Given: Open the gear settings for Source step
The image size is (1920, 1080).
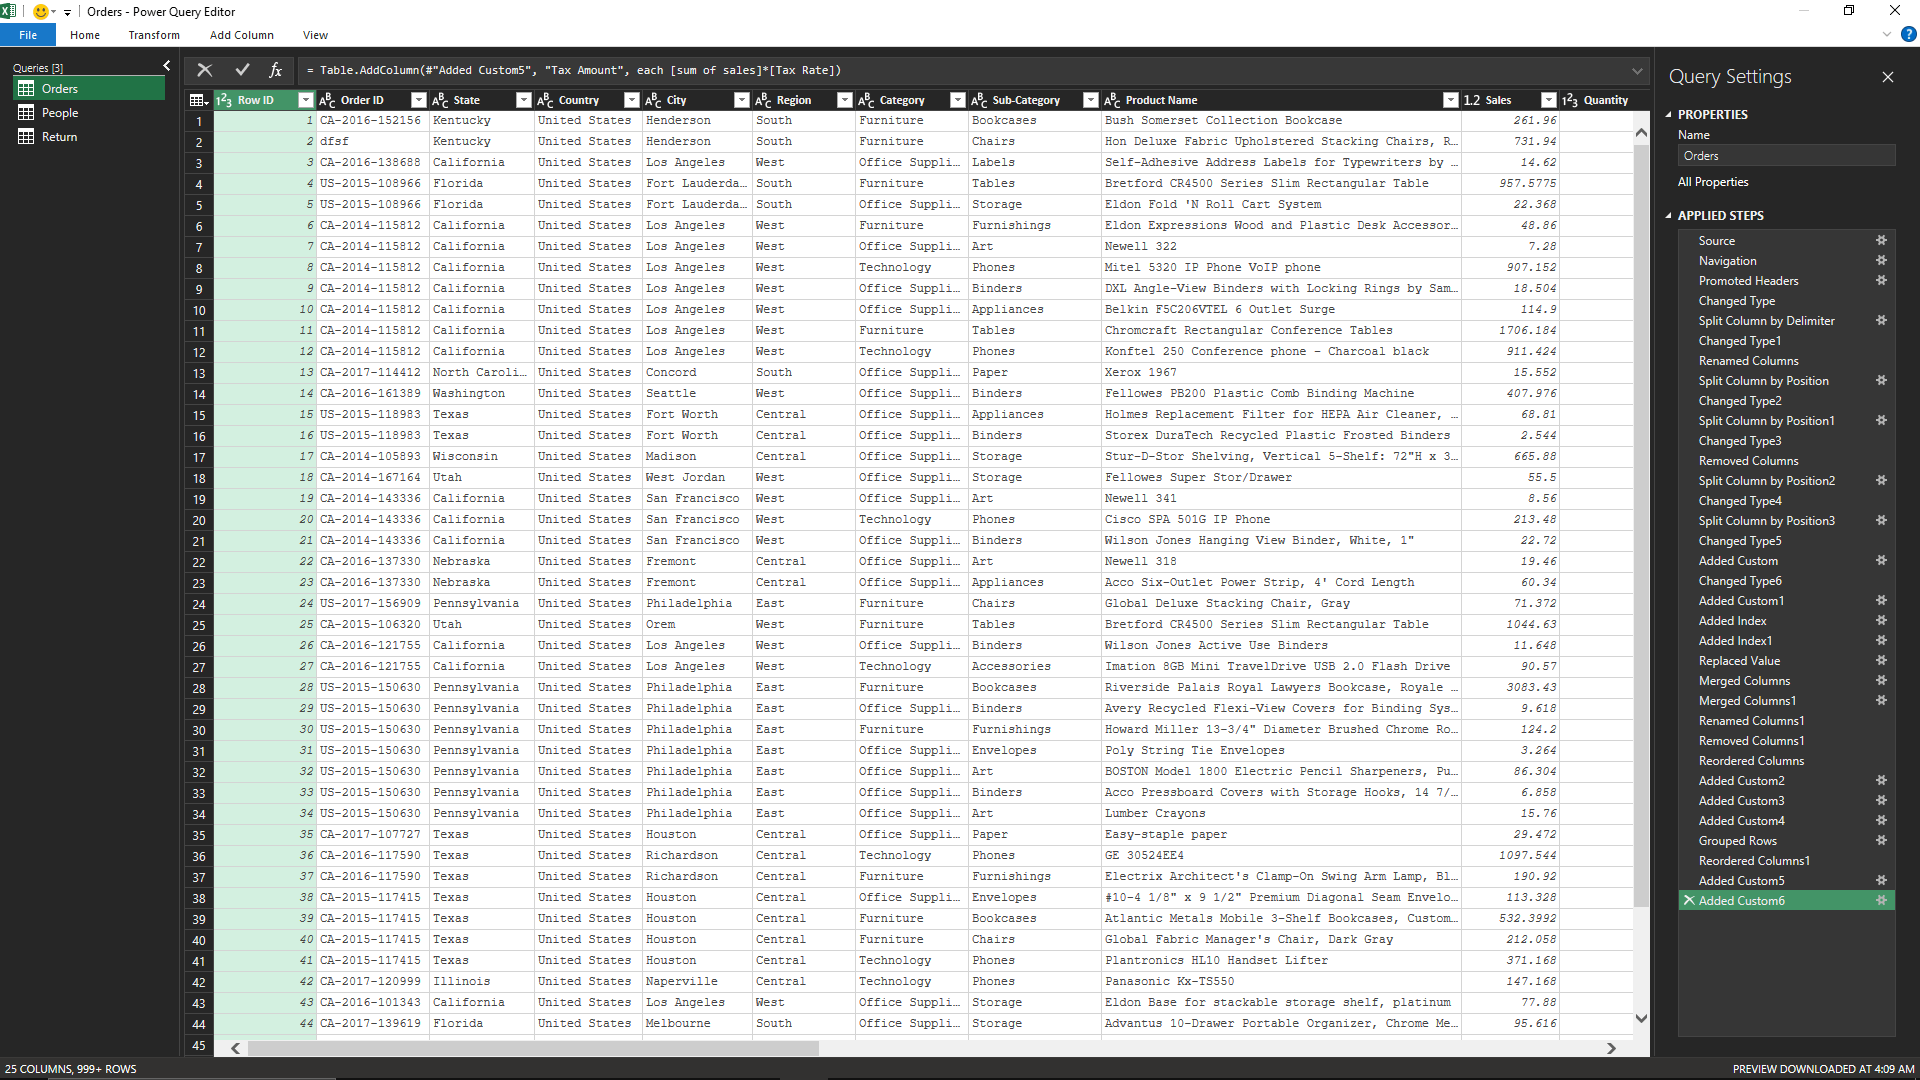Looking at the screenshot, I should click(1881, 241).
